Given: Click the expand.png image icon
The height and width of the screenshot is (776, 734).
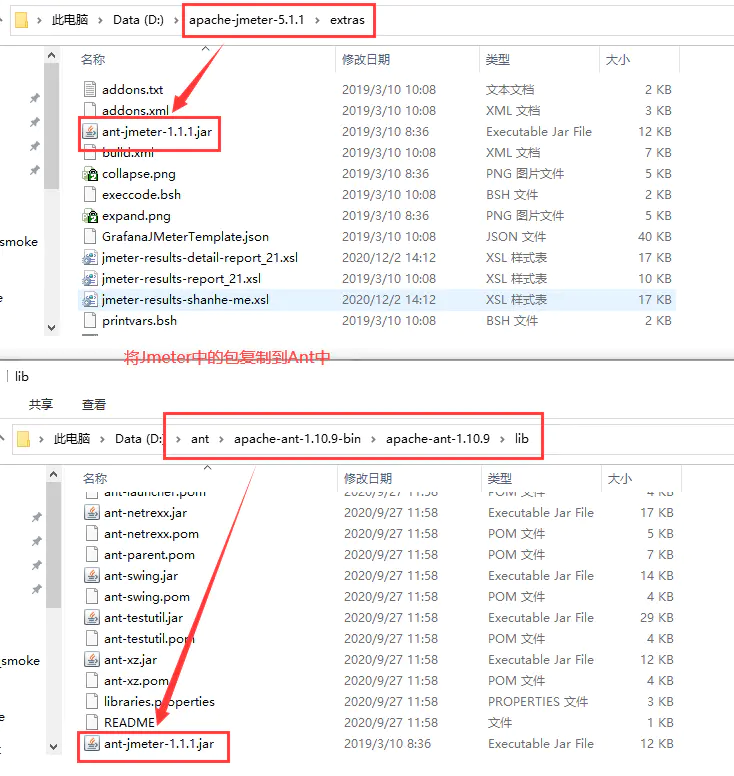Looking at the screenshot, I should point(90,216).
